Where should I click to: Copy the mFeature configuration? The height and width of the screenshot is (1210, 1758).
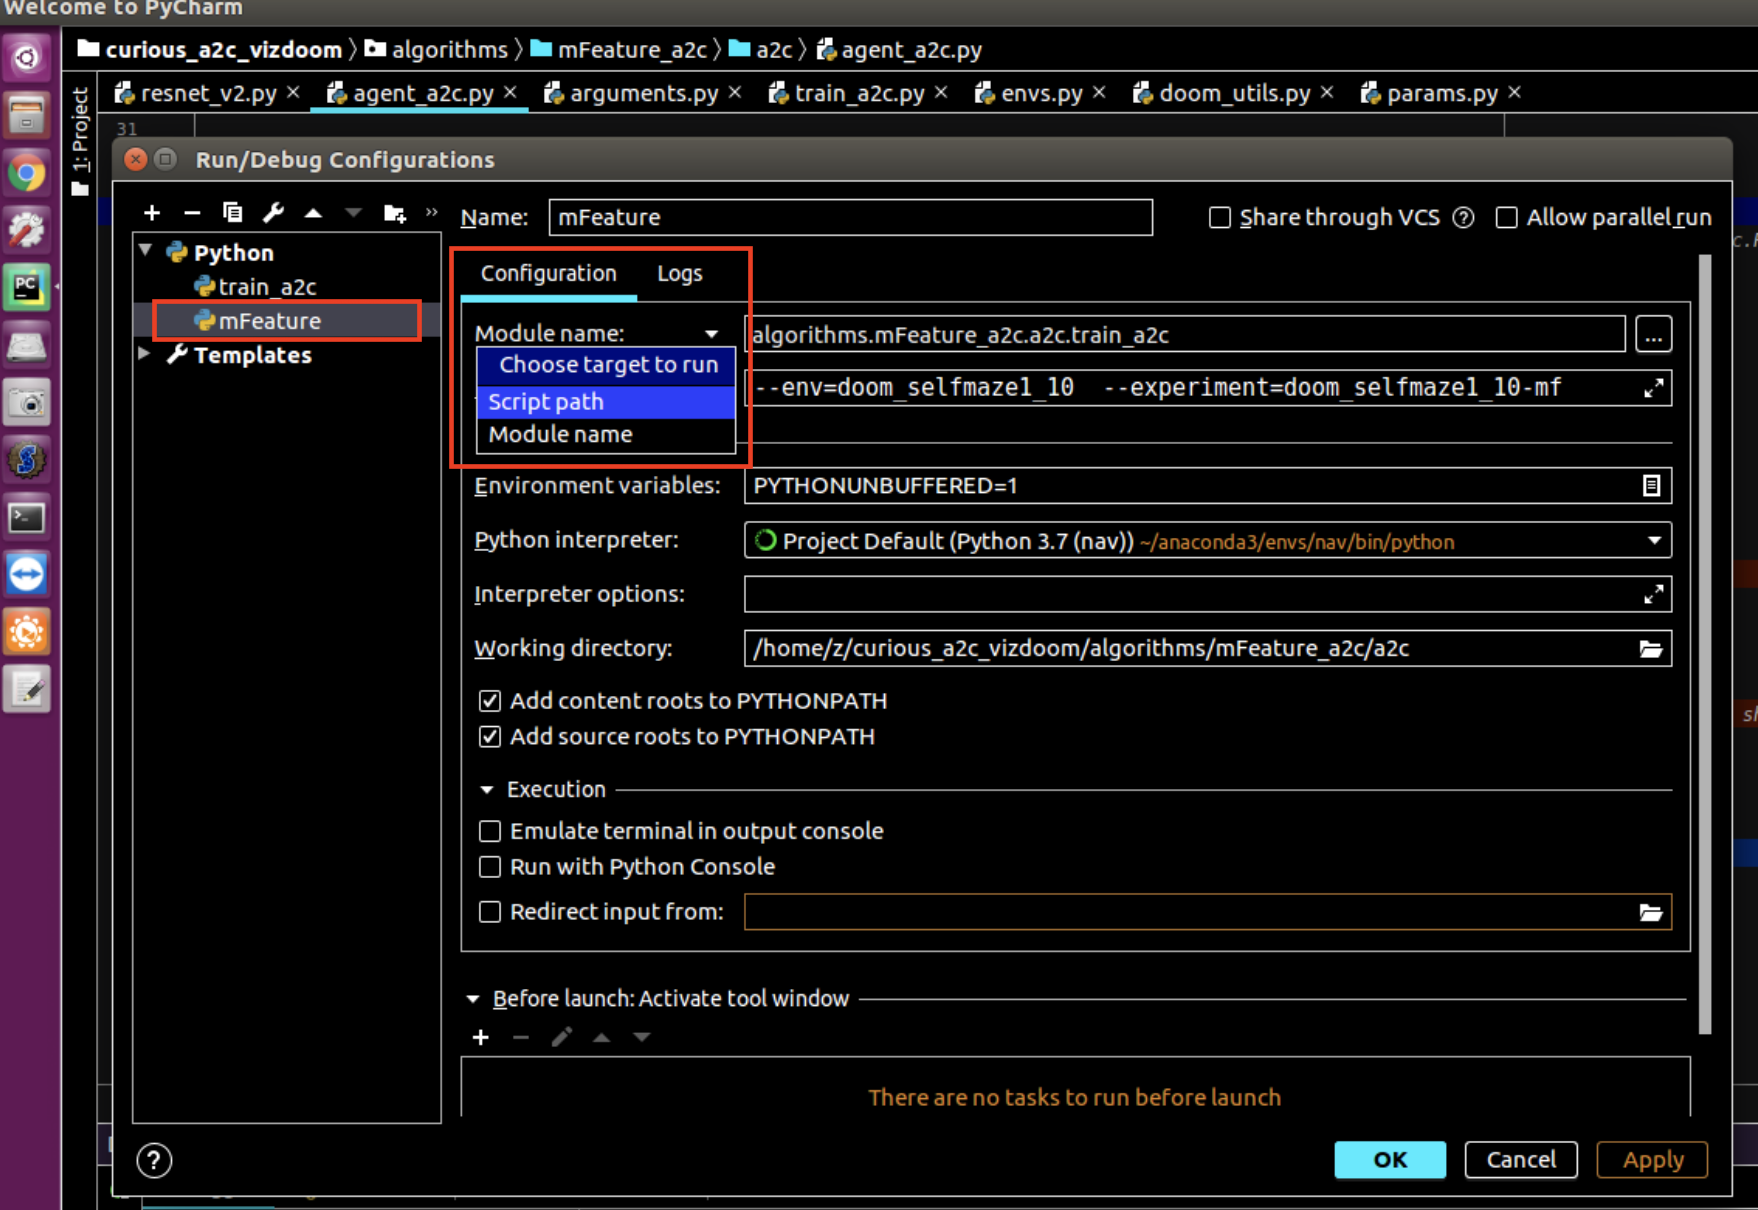[x=233, y=212]
